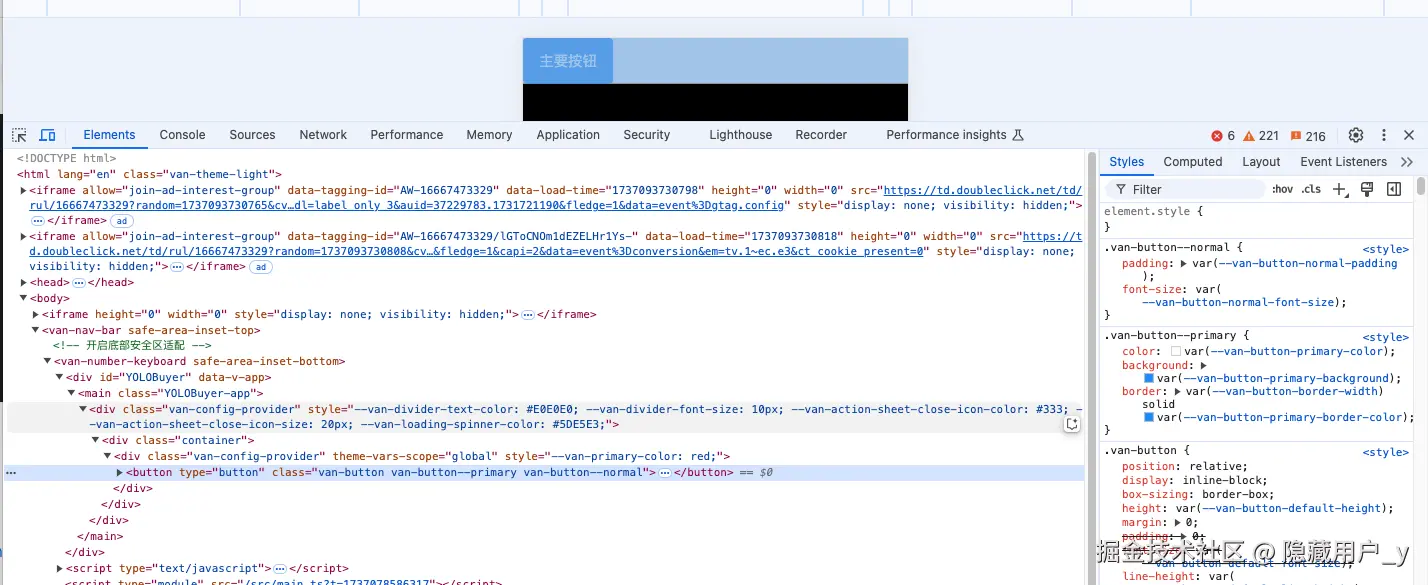Screen dimensions: 1428x585
Task: Expand the second doubleclick iframe node
Action: (23, 236)
